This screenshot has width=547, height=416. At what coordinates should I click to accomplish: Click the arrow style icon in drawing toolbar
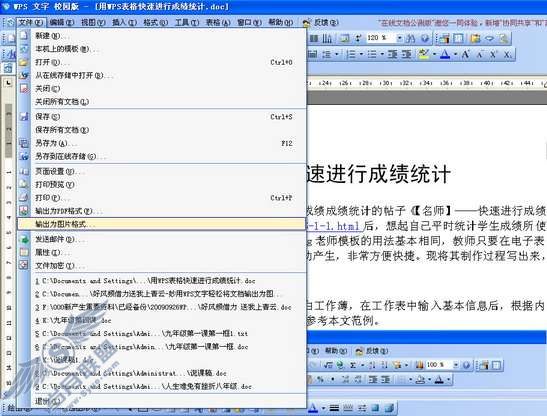click(361, 408)
